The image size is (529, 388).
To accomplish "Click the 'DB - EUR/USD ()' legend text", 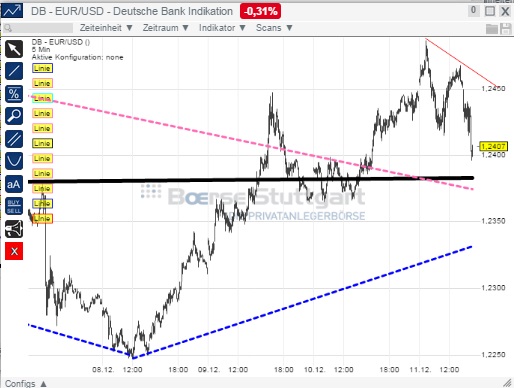I will tap(61, 42).
